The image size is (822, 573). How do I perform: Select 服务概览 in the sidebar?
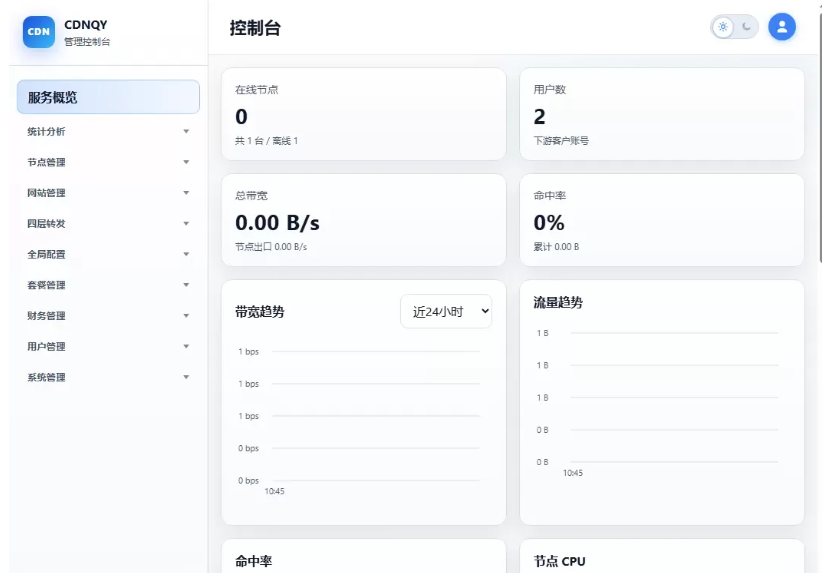point(109,97)
